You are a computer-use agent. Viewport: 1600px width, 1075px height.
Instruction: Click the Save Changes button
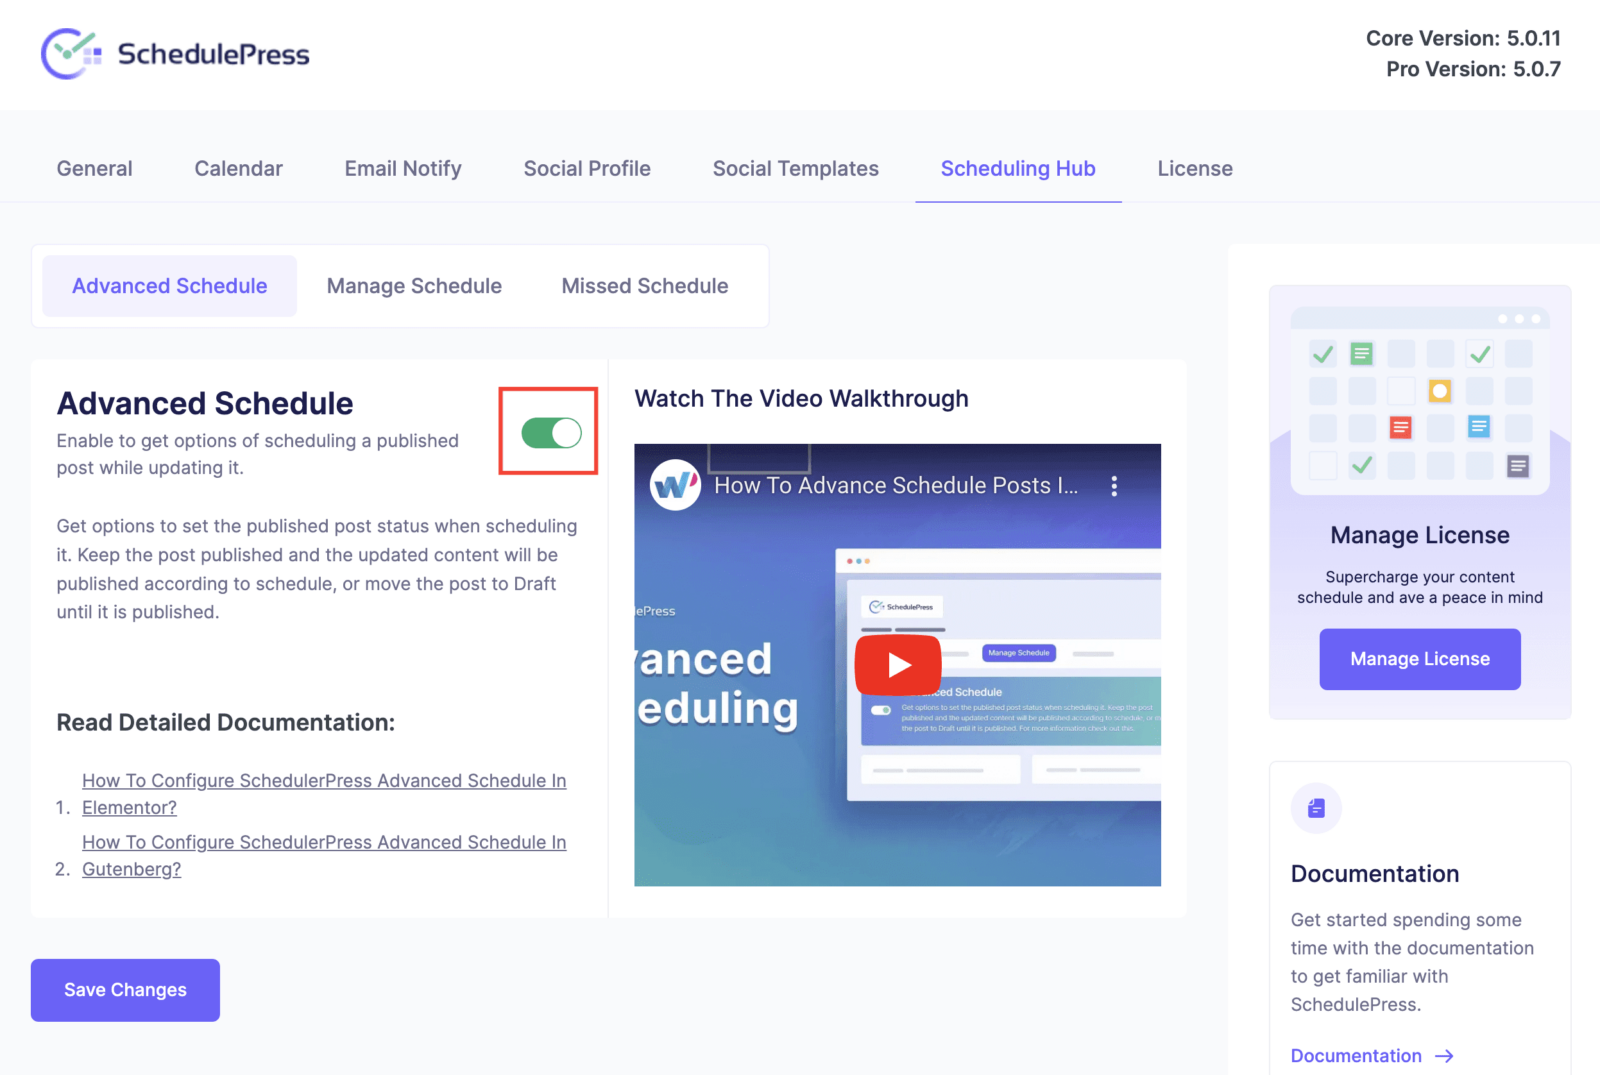pyautogui.click(x=125, y=990)
